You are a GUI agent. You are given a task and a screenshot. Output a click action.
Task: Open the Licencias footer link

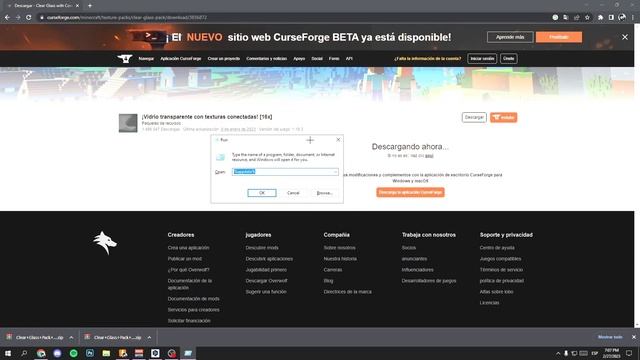[489, 303]
